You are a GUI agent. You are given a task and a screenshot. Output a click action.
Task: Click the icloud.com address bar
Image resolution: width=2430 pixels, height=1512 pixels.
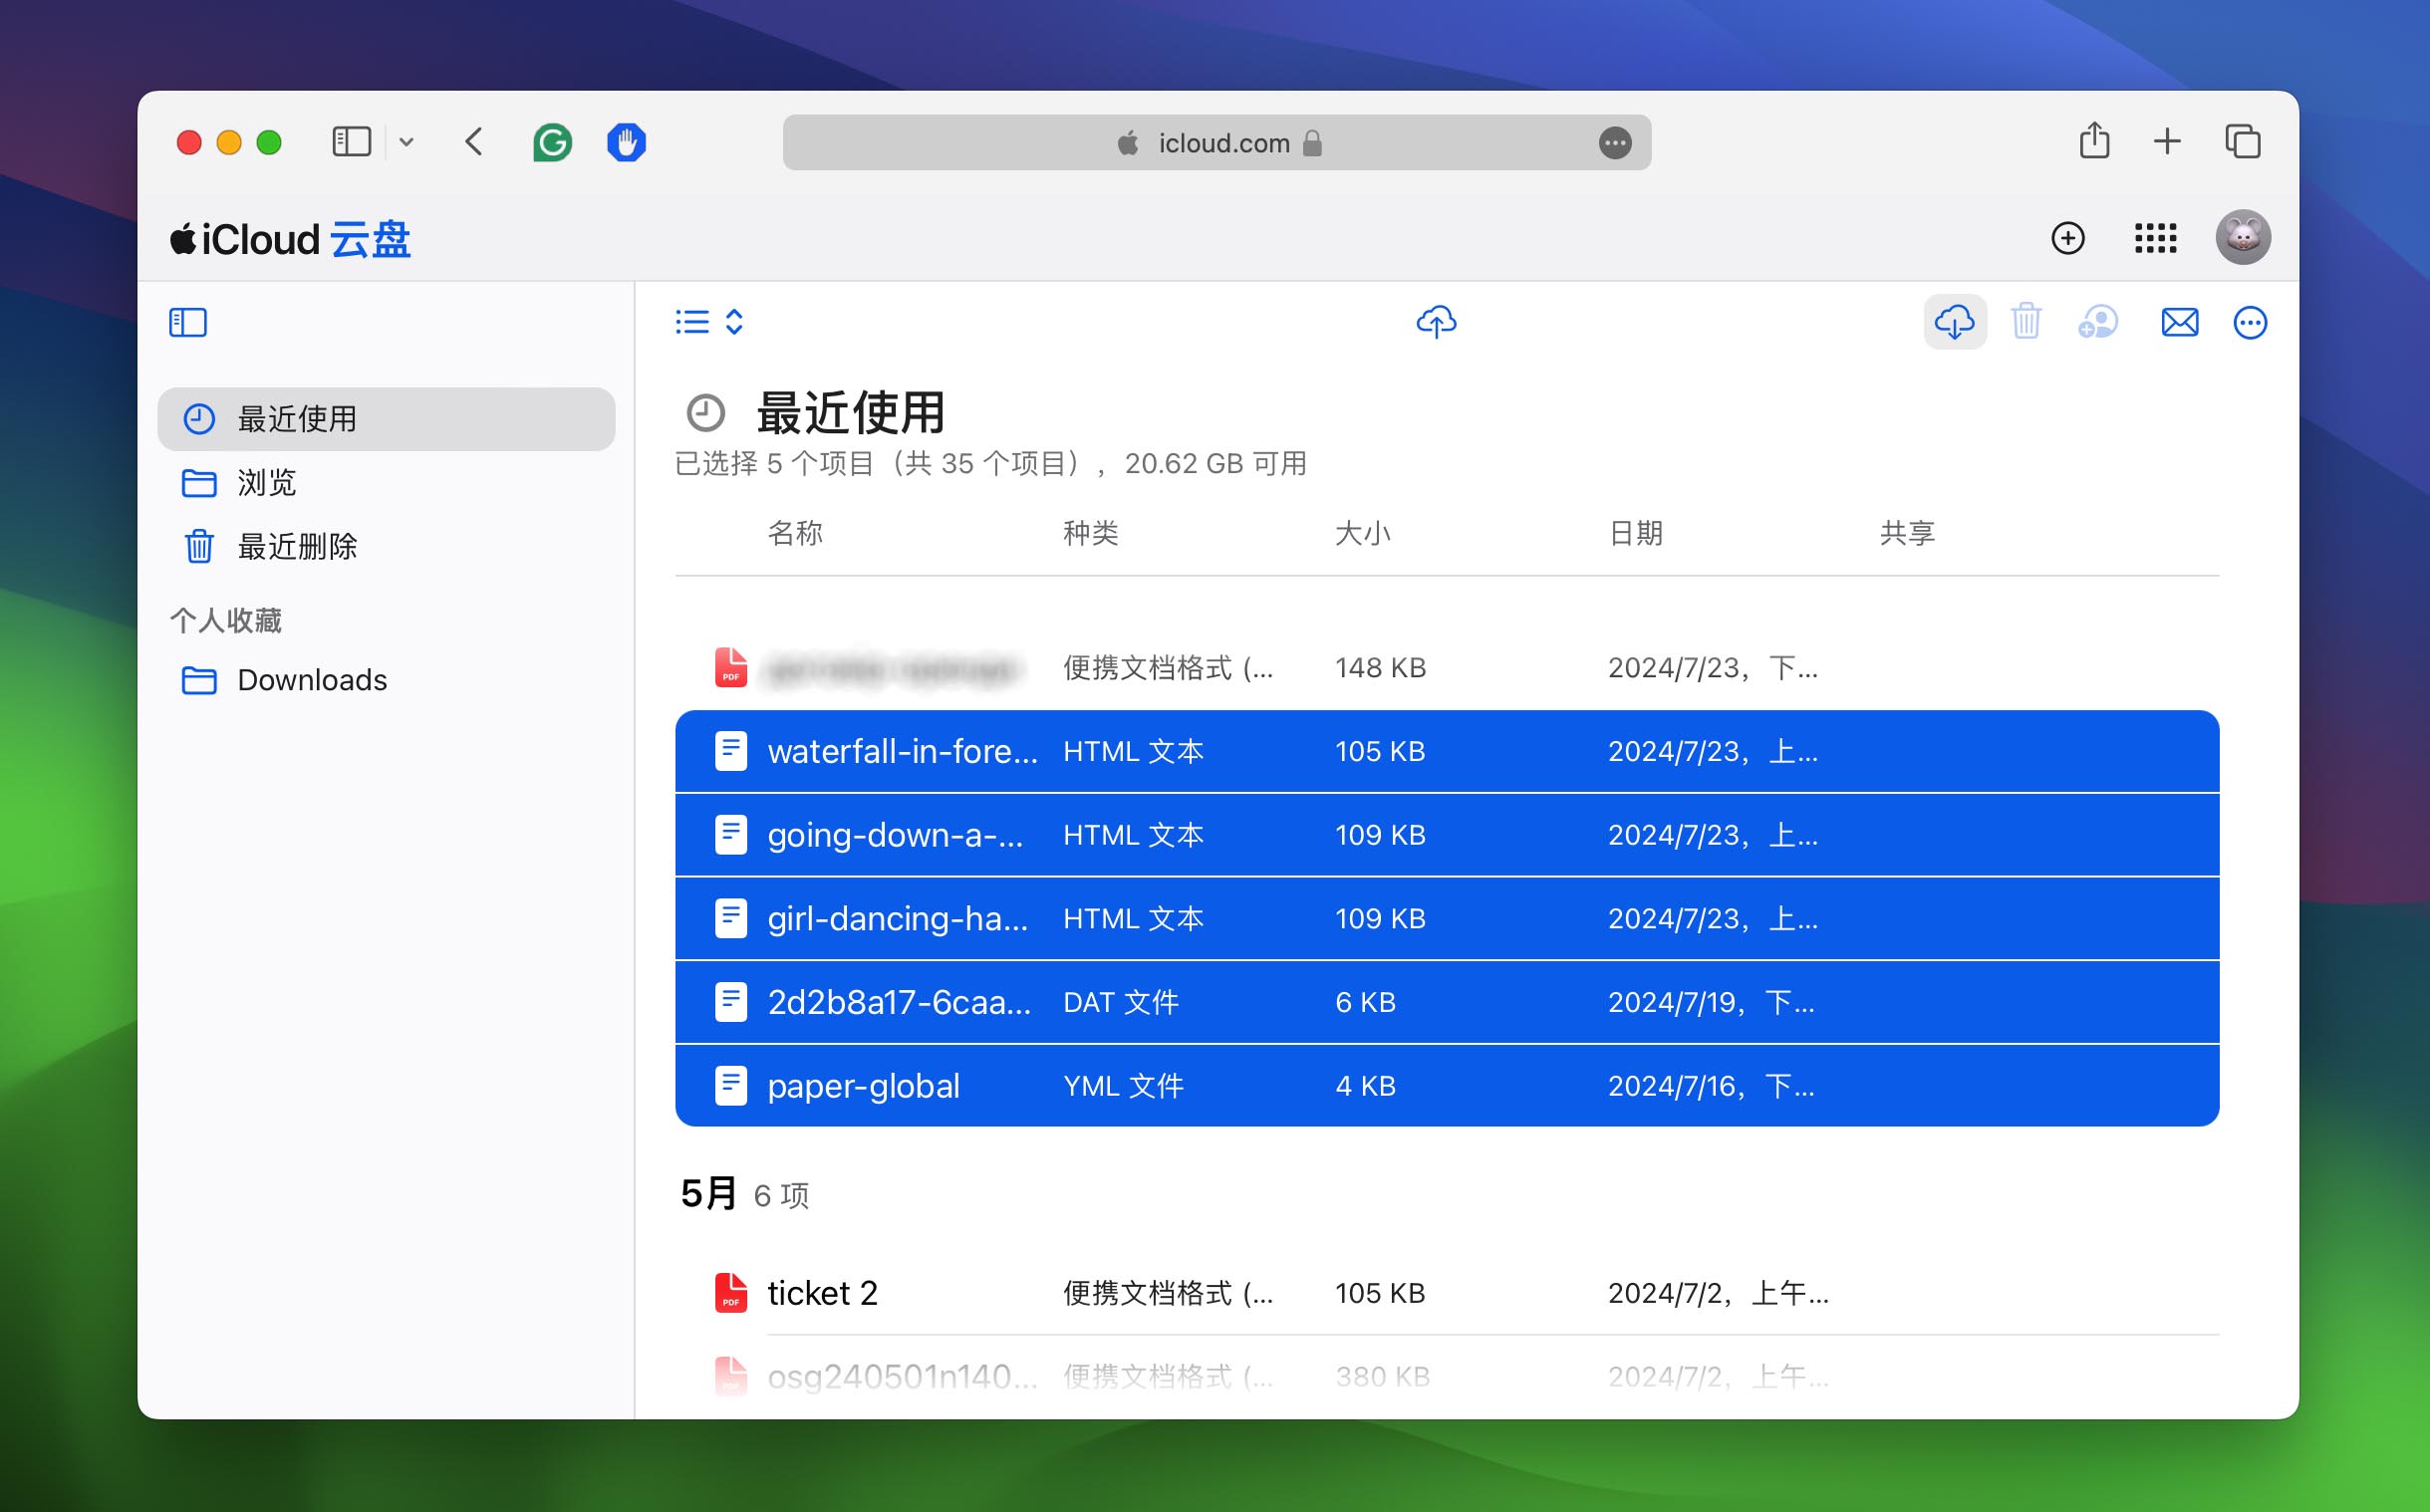point(1216,142)
